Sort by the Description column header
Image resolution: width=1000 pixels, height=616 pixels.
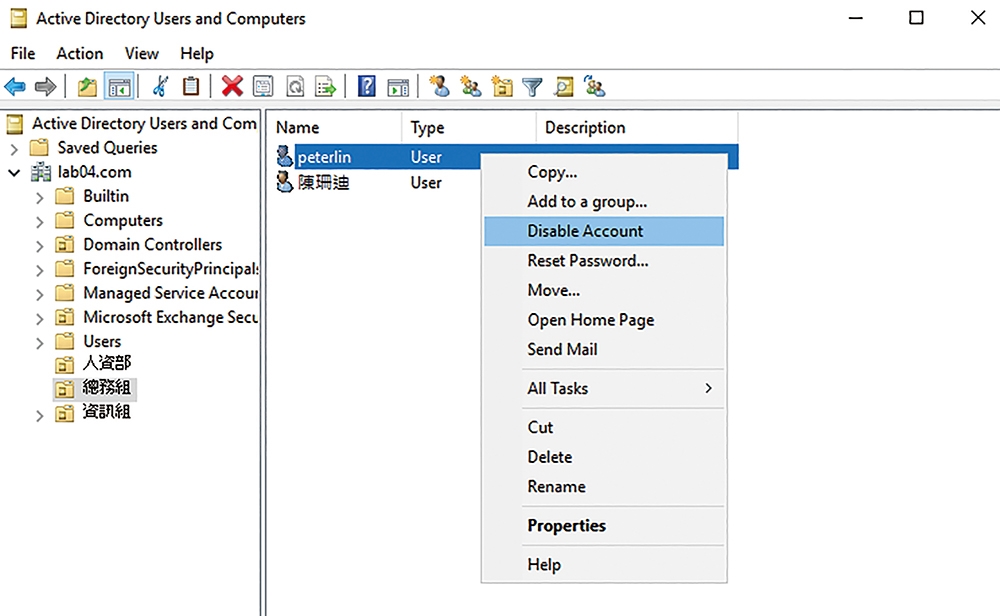coord(637,128)
